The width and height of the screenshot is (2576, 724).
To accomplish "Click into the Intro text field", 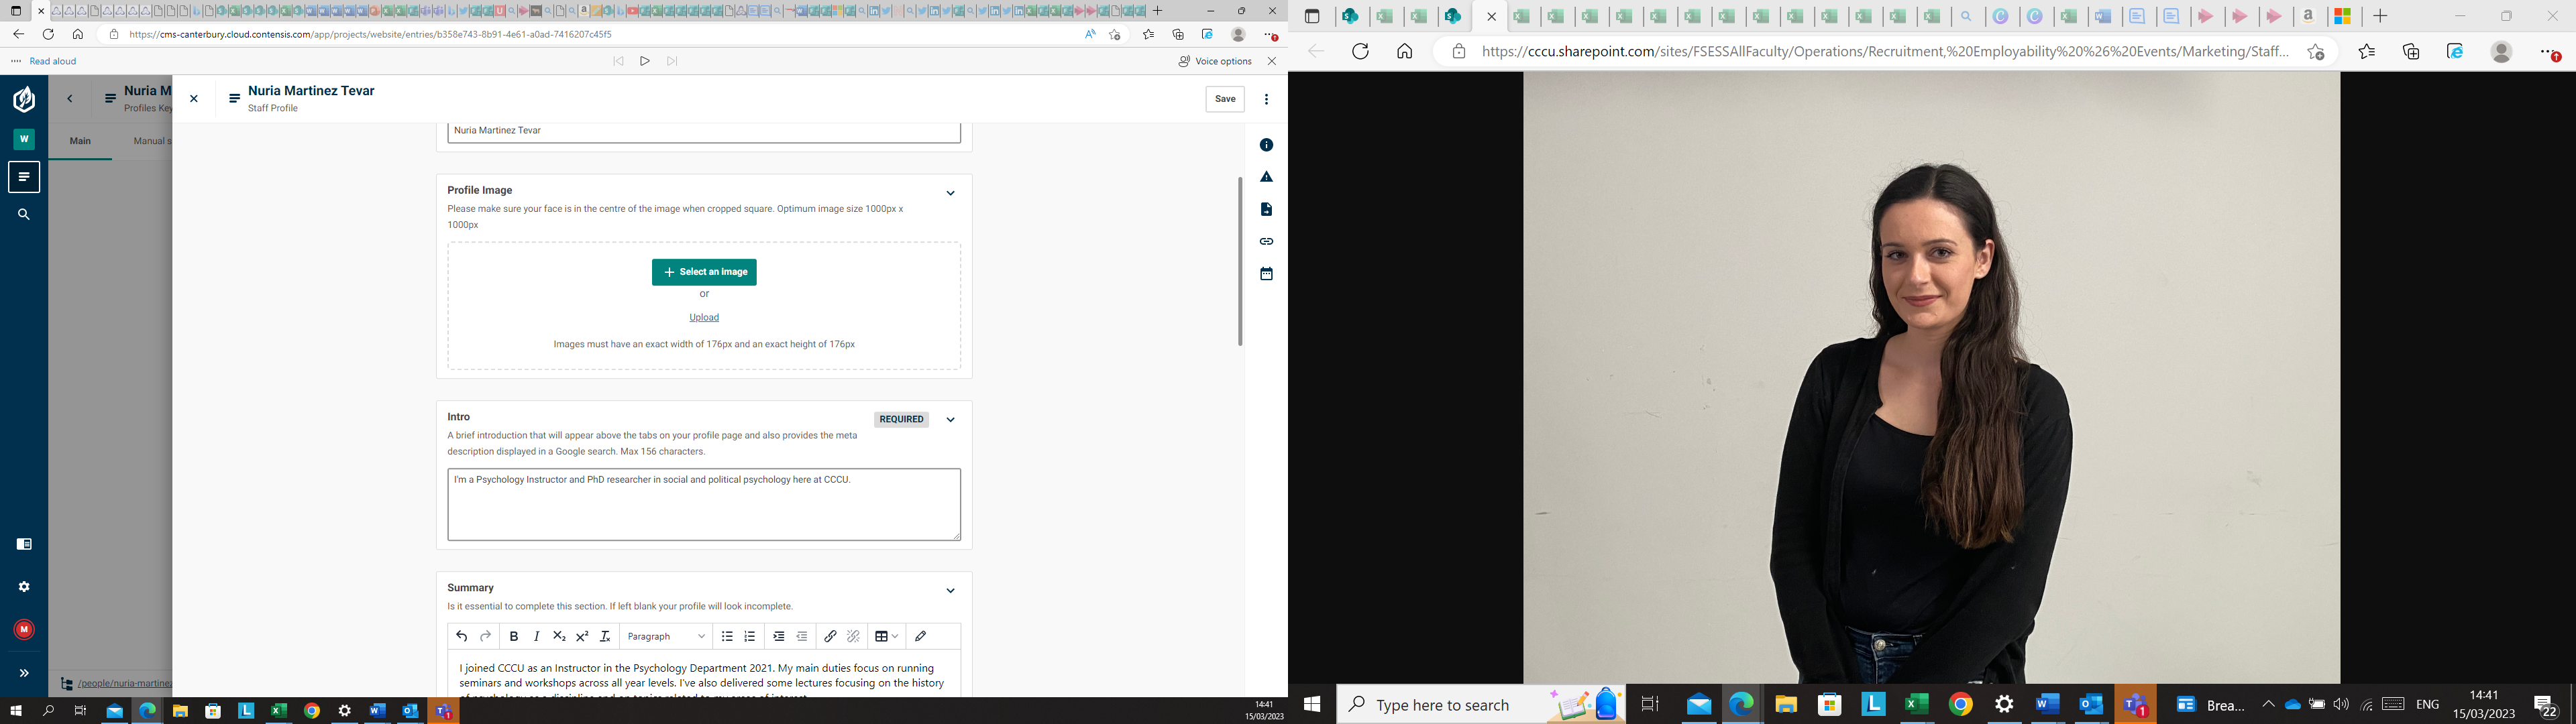I will point(704,505).
